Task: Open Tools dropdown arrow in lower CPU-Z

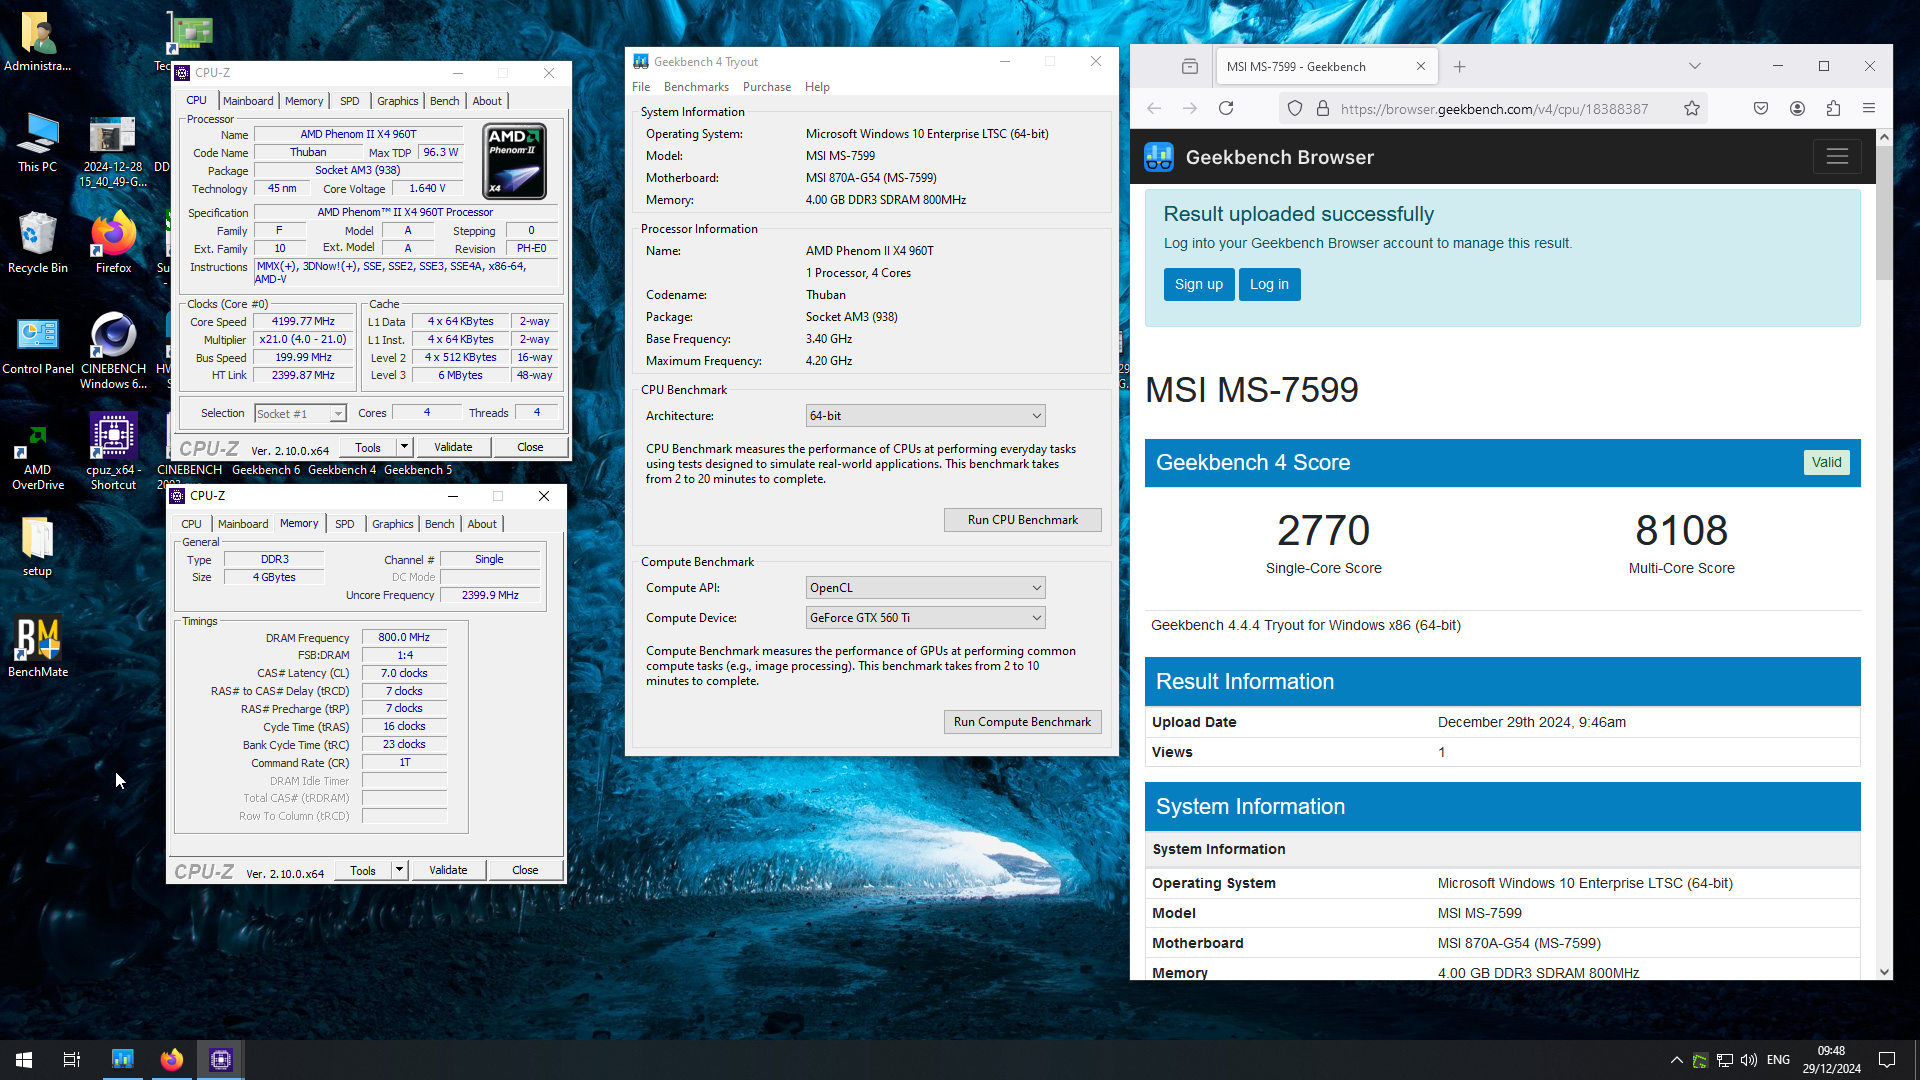Action: (399, 870)
